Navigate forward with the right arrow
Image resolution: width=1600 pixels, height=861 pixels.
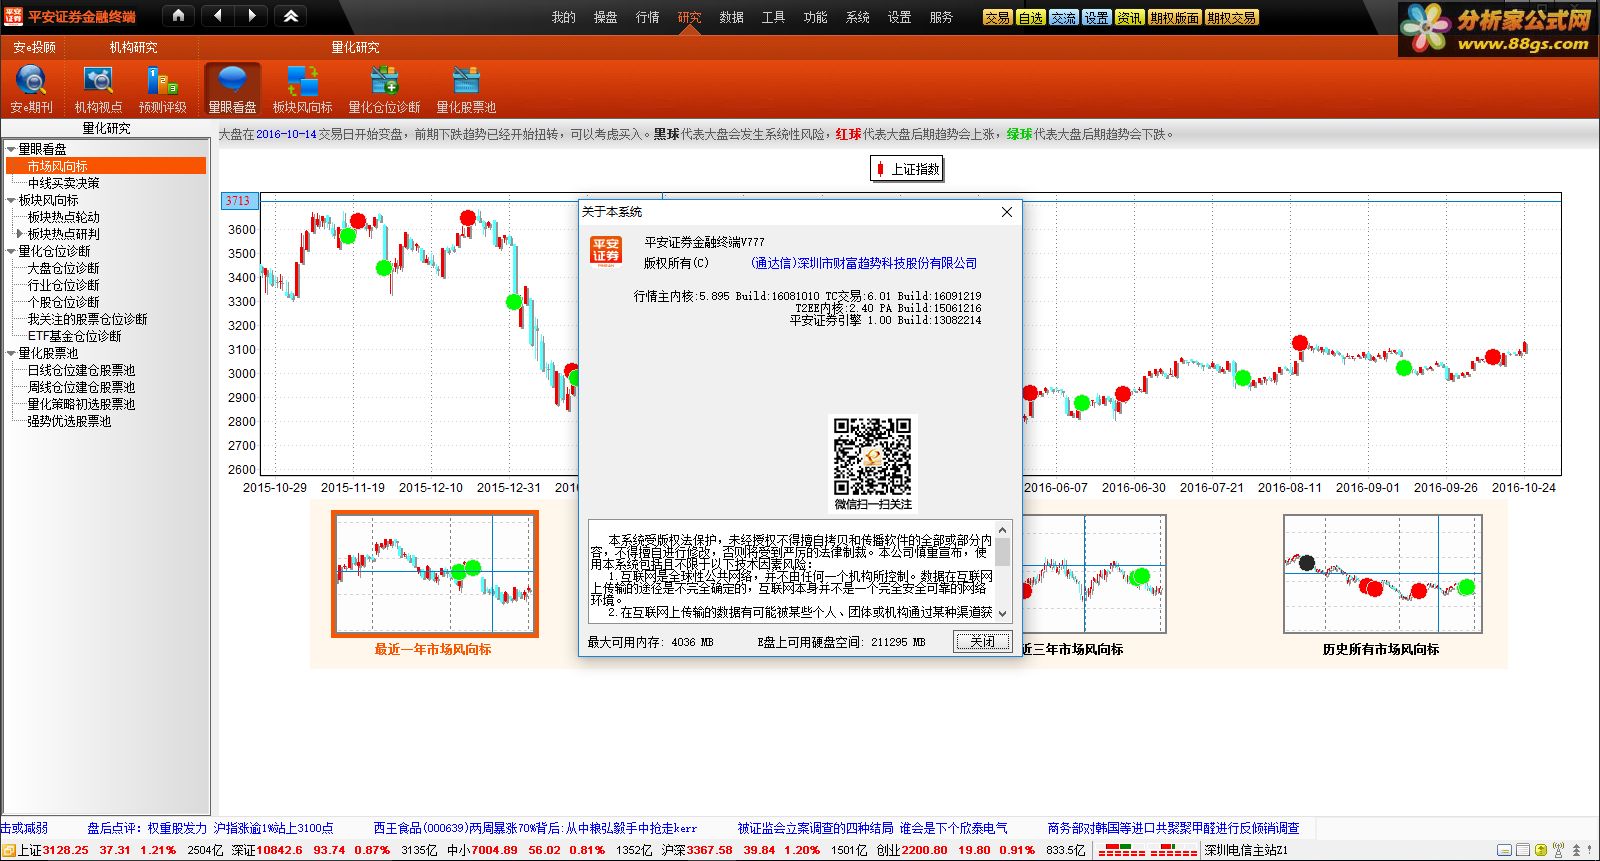coord(251,16)
